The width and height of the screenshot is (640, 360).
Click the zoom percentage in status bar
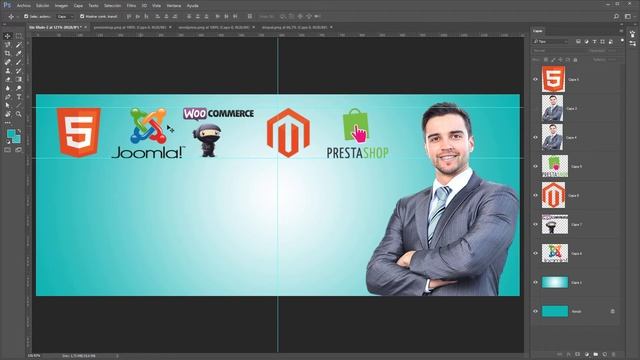click(x=34, y=356)
